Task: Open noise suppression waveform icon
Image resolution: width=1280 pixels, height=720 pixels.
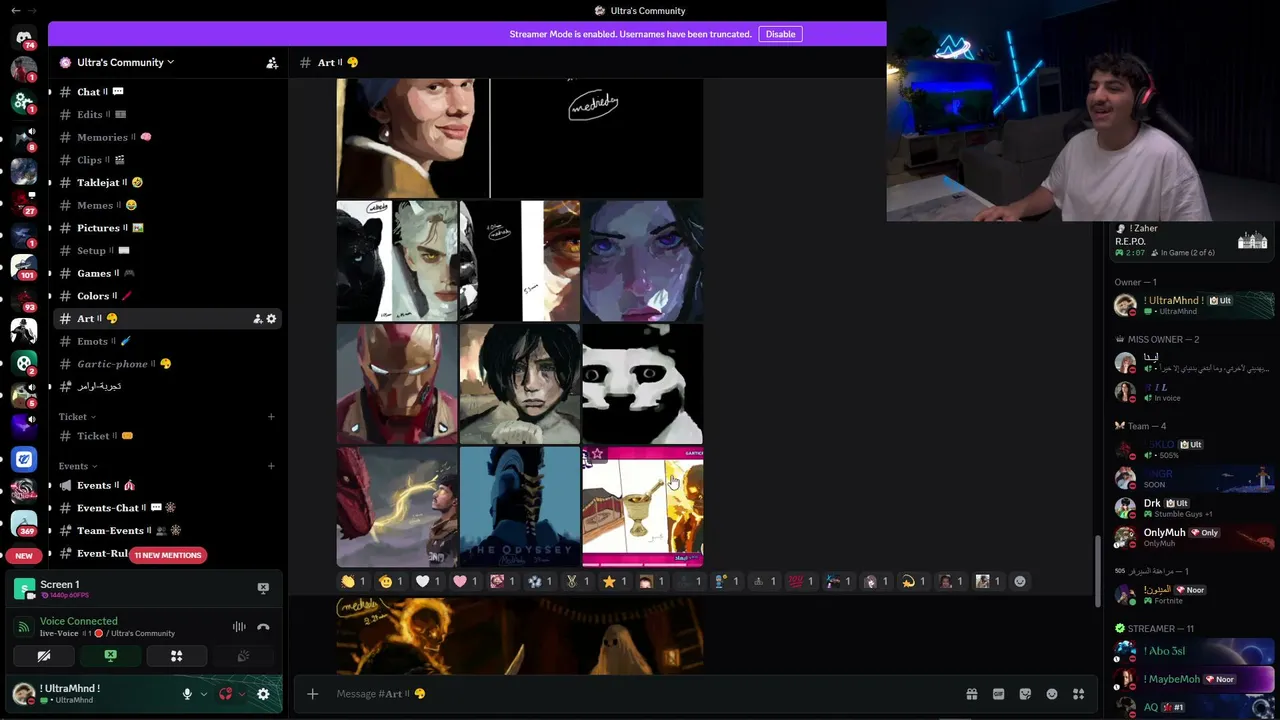Action: point(239,627)
